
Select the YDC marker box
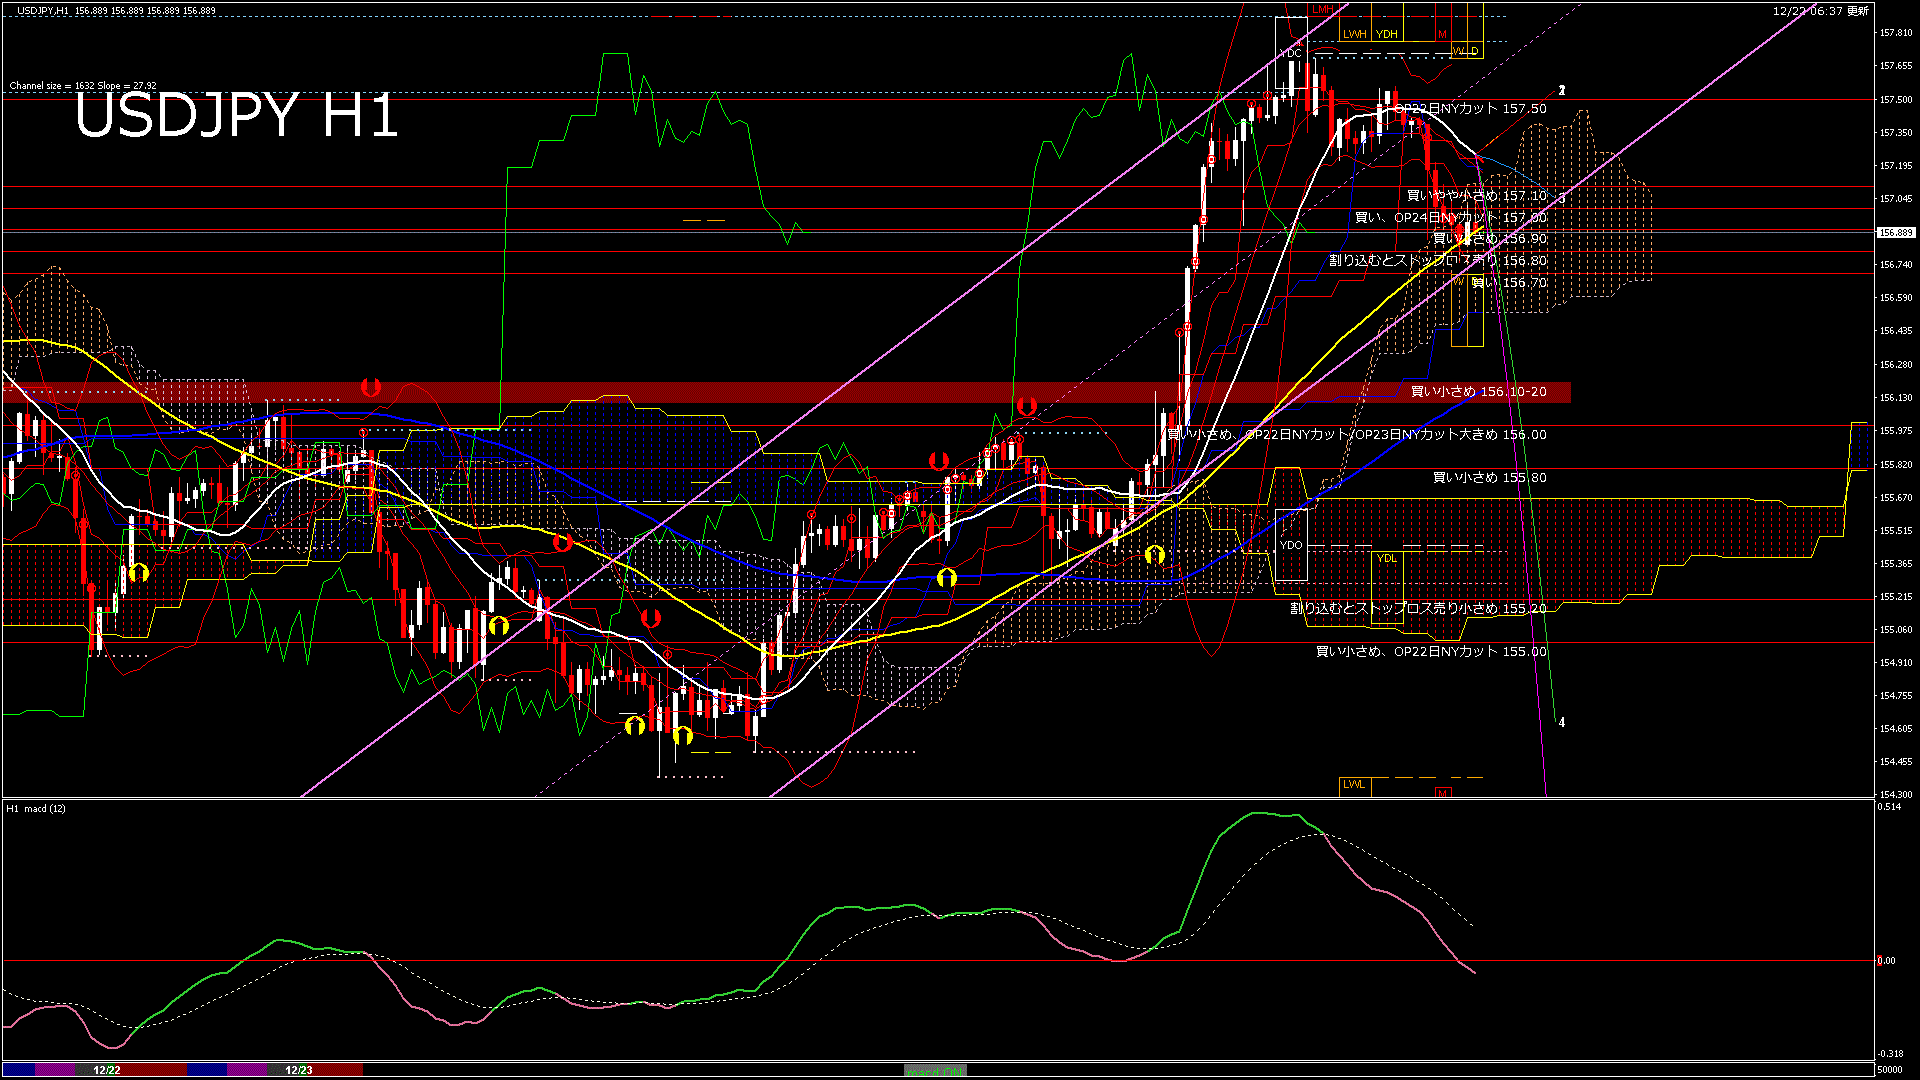[x=1291, y=53]
